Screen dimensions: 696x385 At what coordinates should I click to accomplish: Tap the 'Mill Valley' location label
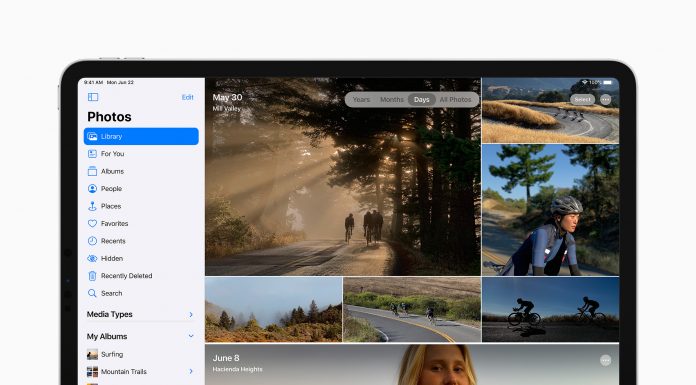[226, 108]
